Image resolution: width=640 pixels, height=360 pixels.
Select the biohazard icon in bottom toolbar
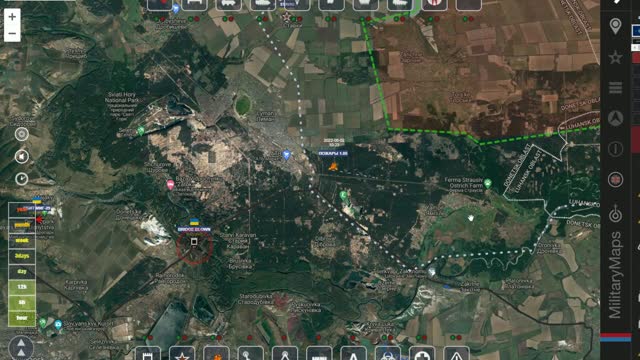click(388, 354)
